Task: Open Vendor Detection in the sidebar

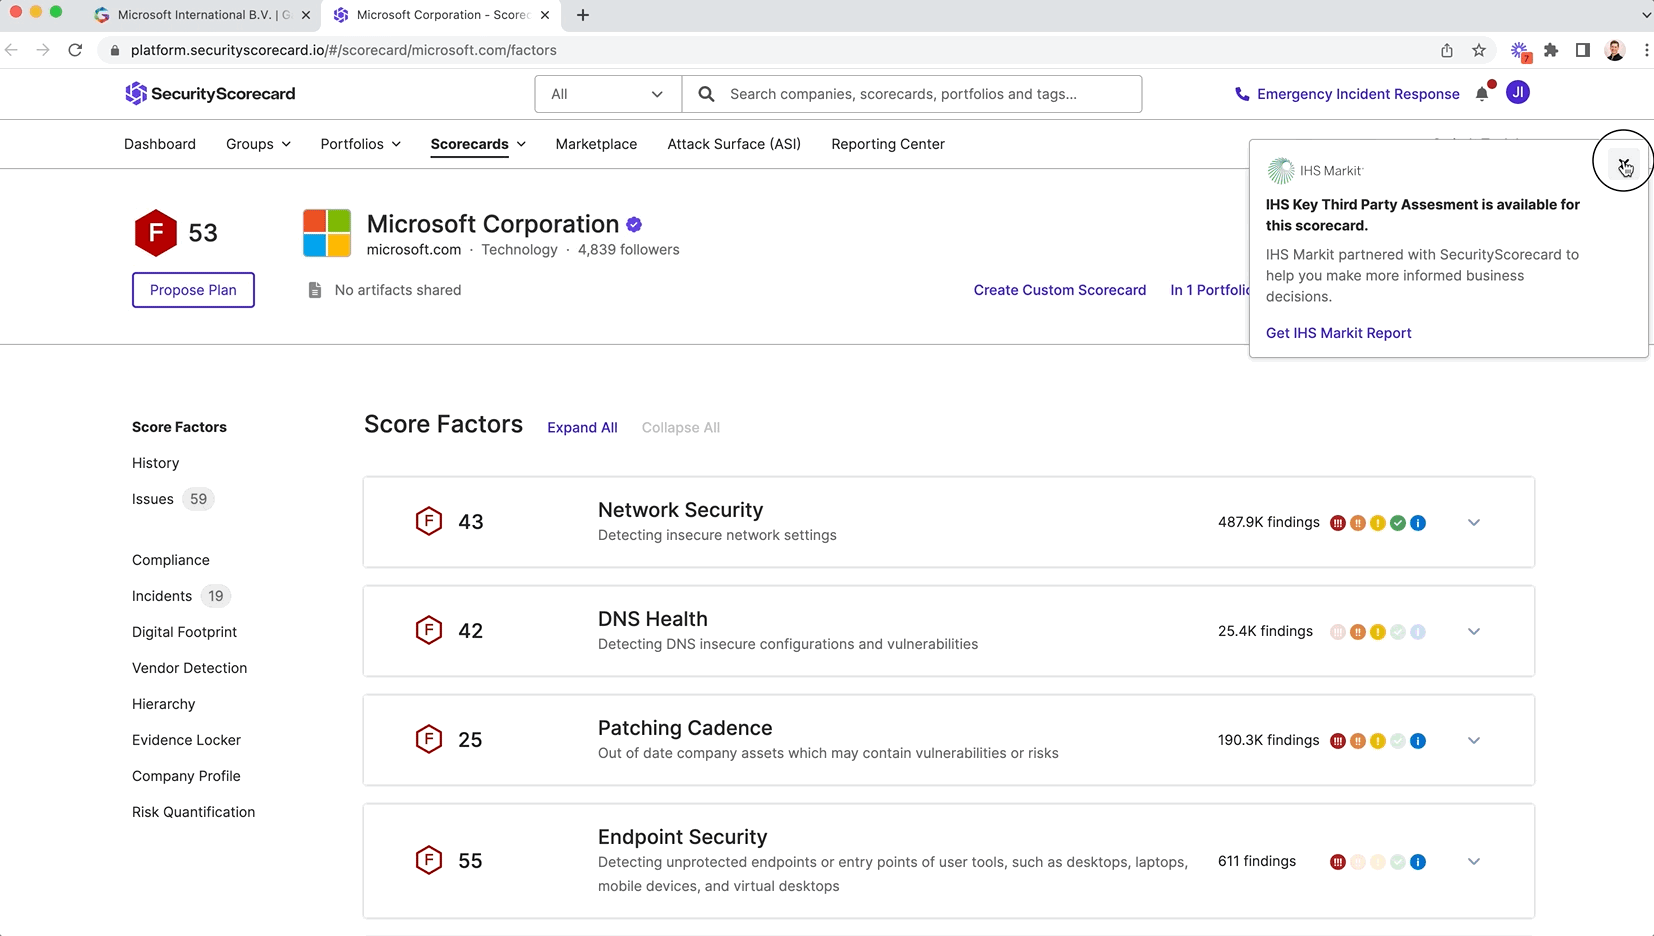Action: [x=190, y=668]
